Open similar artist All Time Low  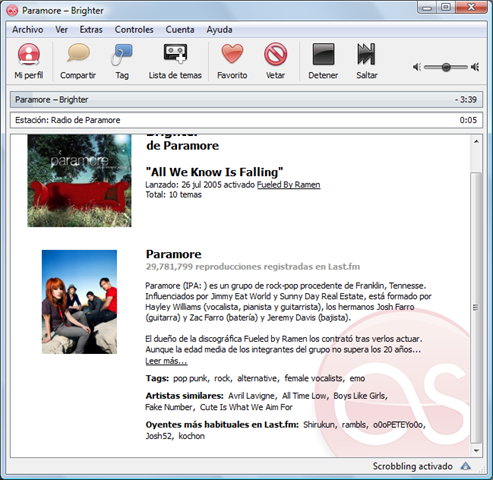click(305, 396)
